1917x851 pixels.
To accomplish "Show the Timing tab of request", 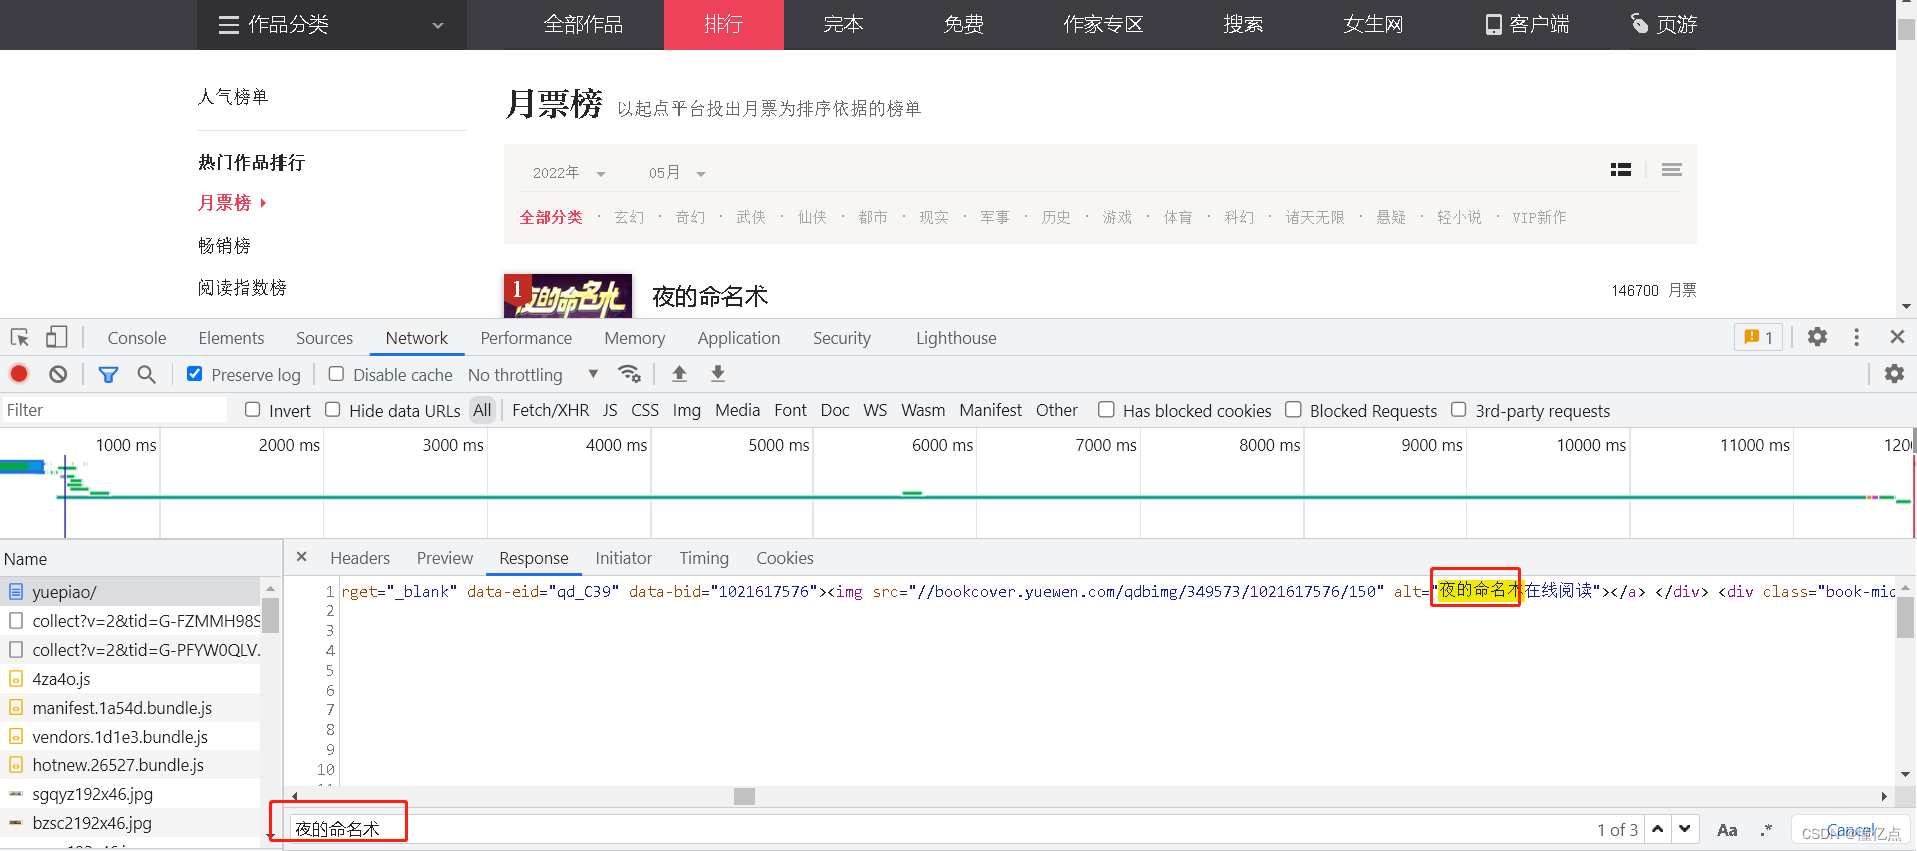I will 704,558.
